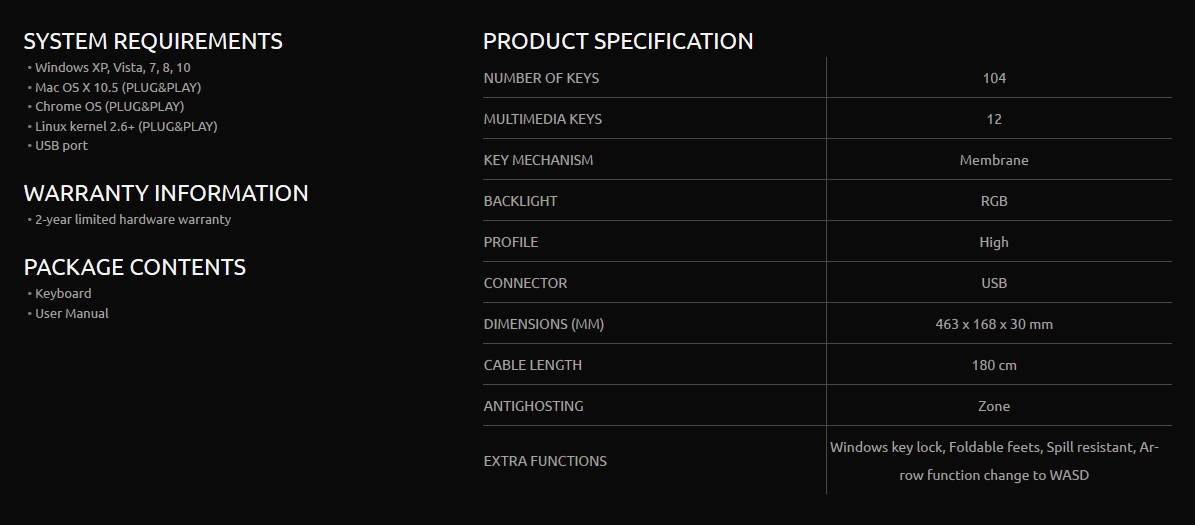Click the MULTIMEDIA KEYS value 12
Viewport: 1195px width, 525px height.
(994, 119)
